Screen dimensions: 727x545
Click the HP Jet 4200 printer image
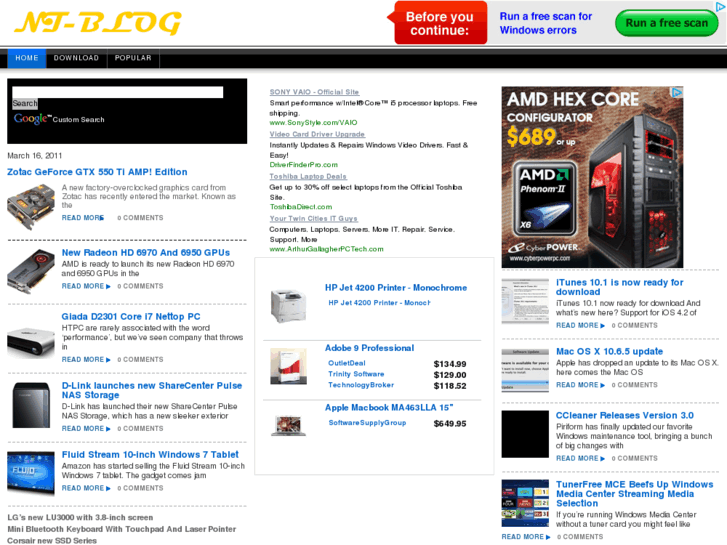(x=288, y=306)
